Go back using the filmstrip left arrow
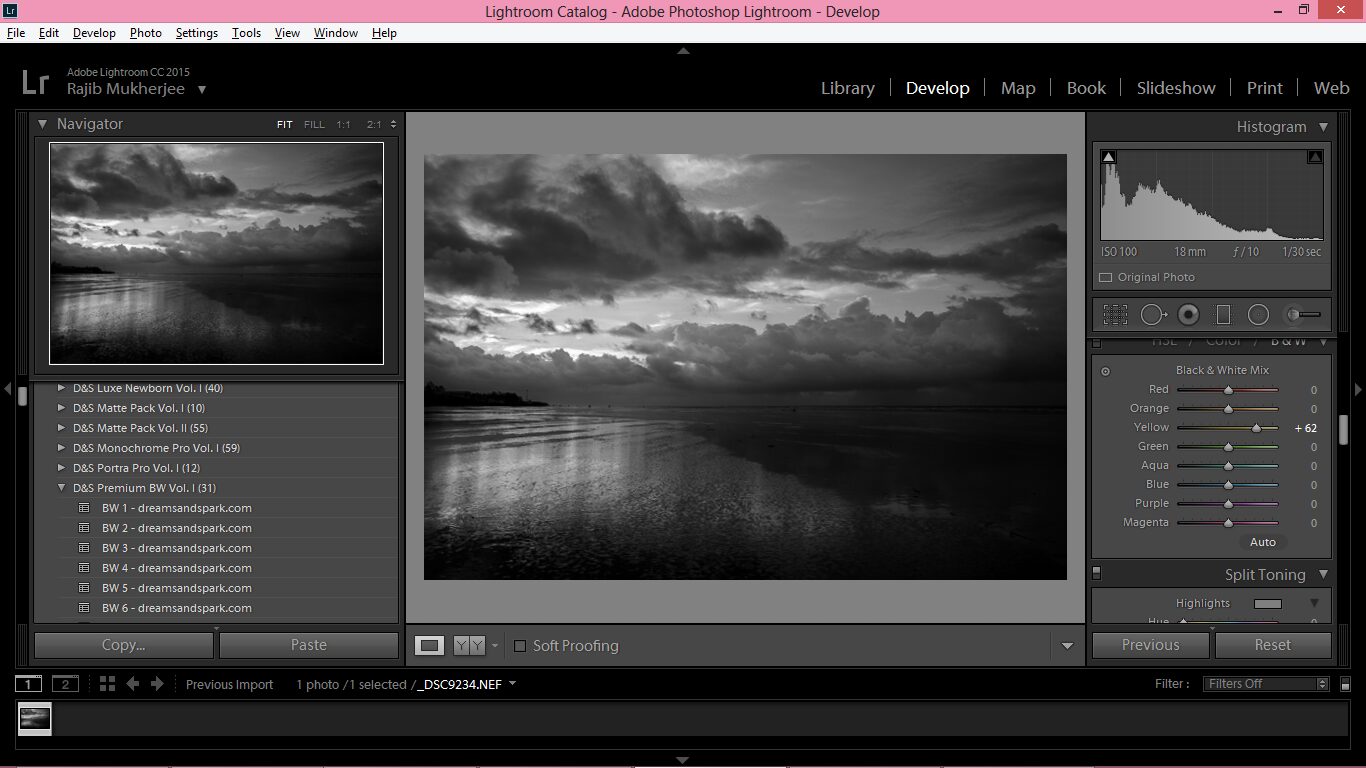The height and width of the screenshot is (768, 1366). [132, 684]
